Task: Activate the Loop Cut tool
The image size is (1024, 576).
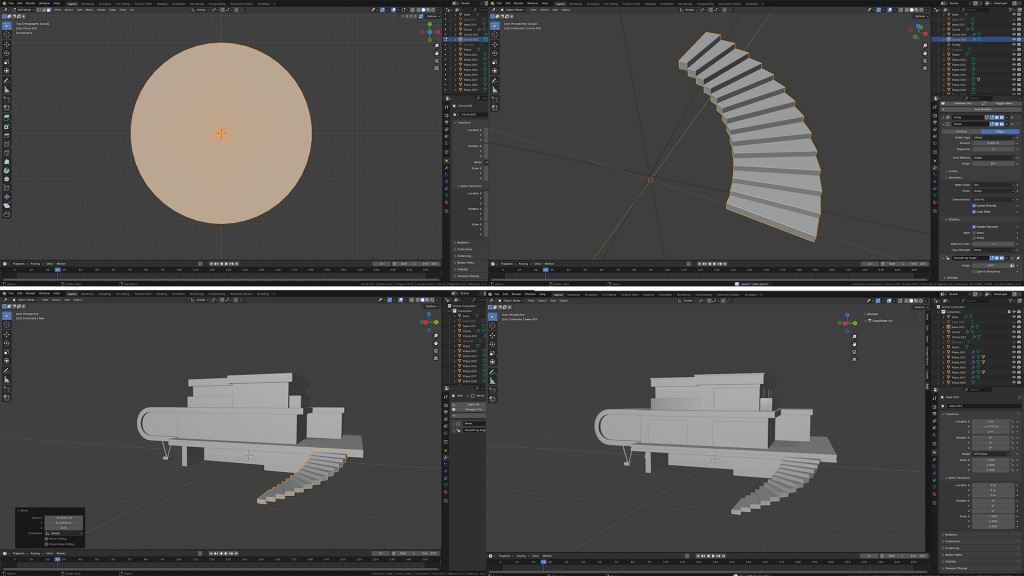Action: [x=6, y=145]
